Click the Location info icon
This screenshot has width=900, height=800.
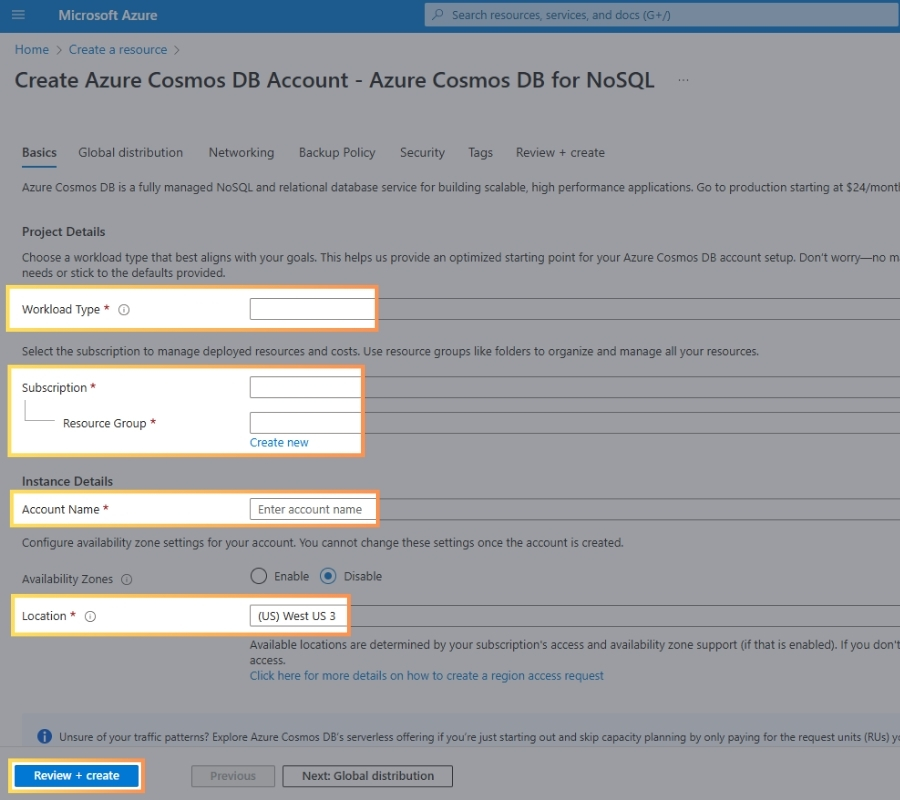[90, 617]
